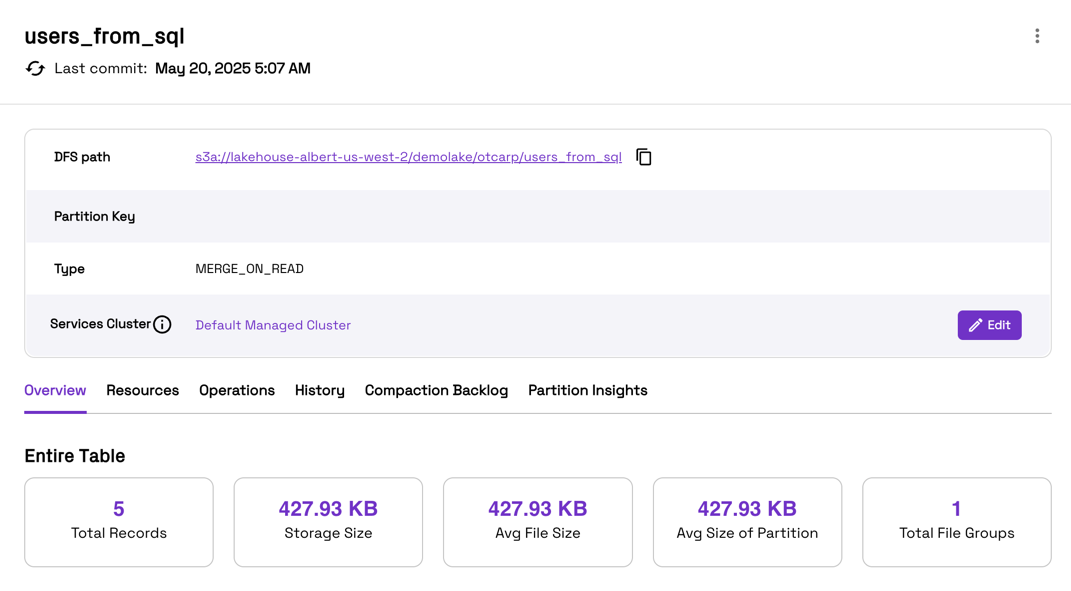
Task: Click the DFS path label
Action: 82,157
